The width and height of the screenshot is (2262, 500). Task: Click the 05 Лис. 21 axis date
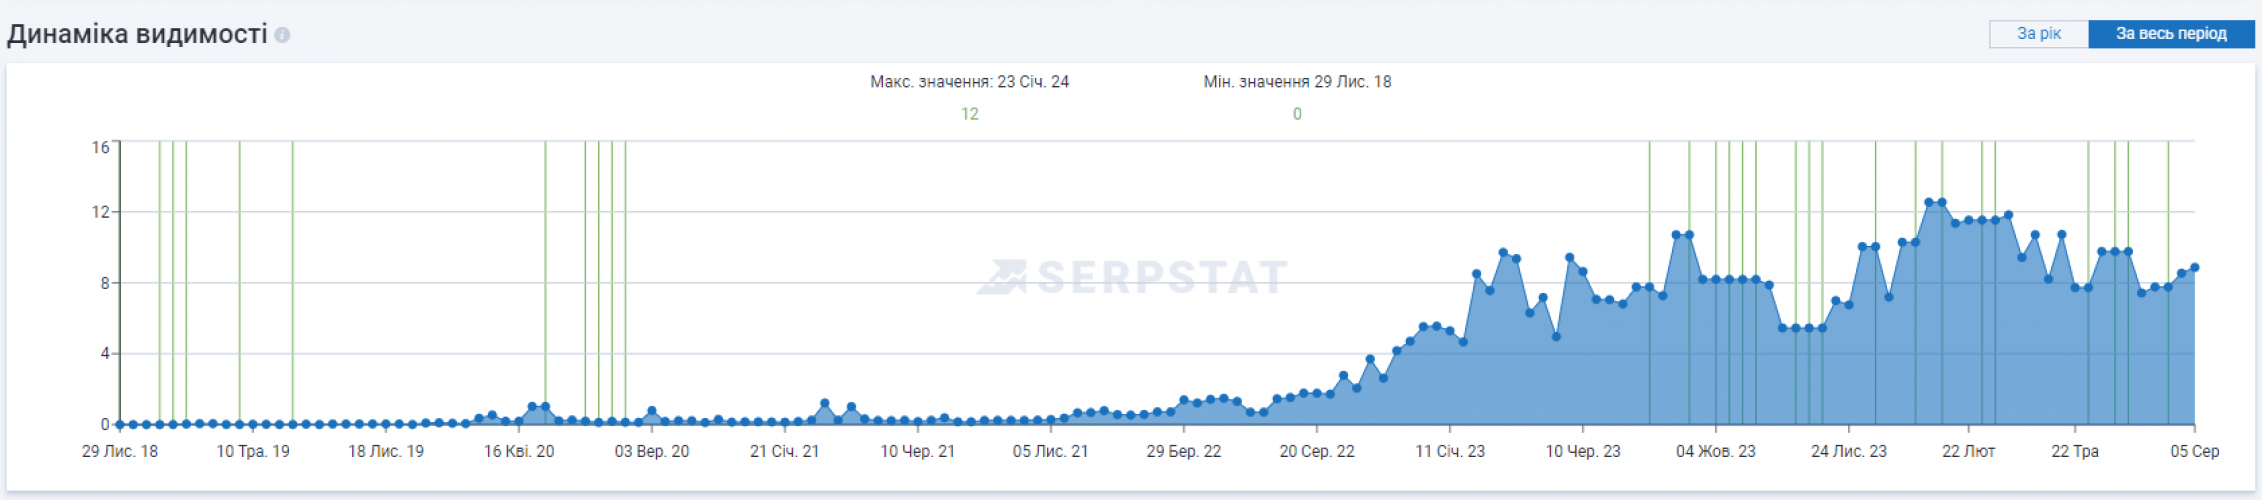tap(1050, 452)
